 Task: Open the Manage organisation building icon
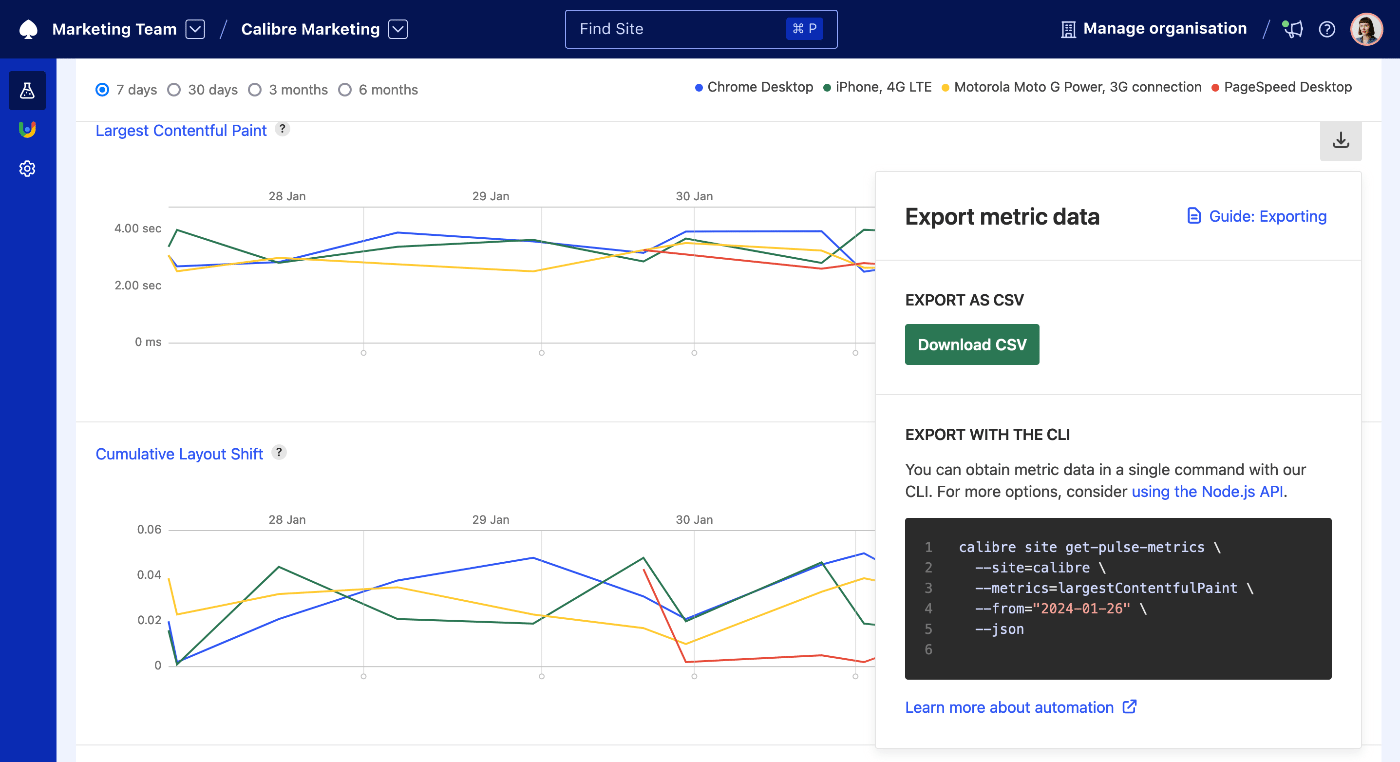pyautogui.click(x=1066, y=28)
